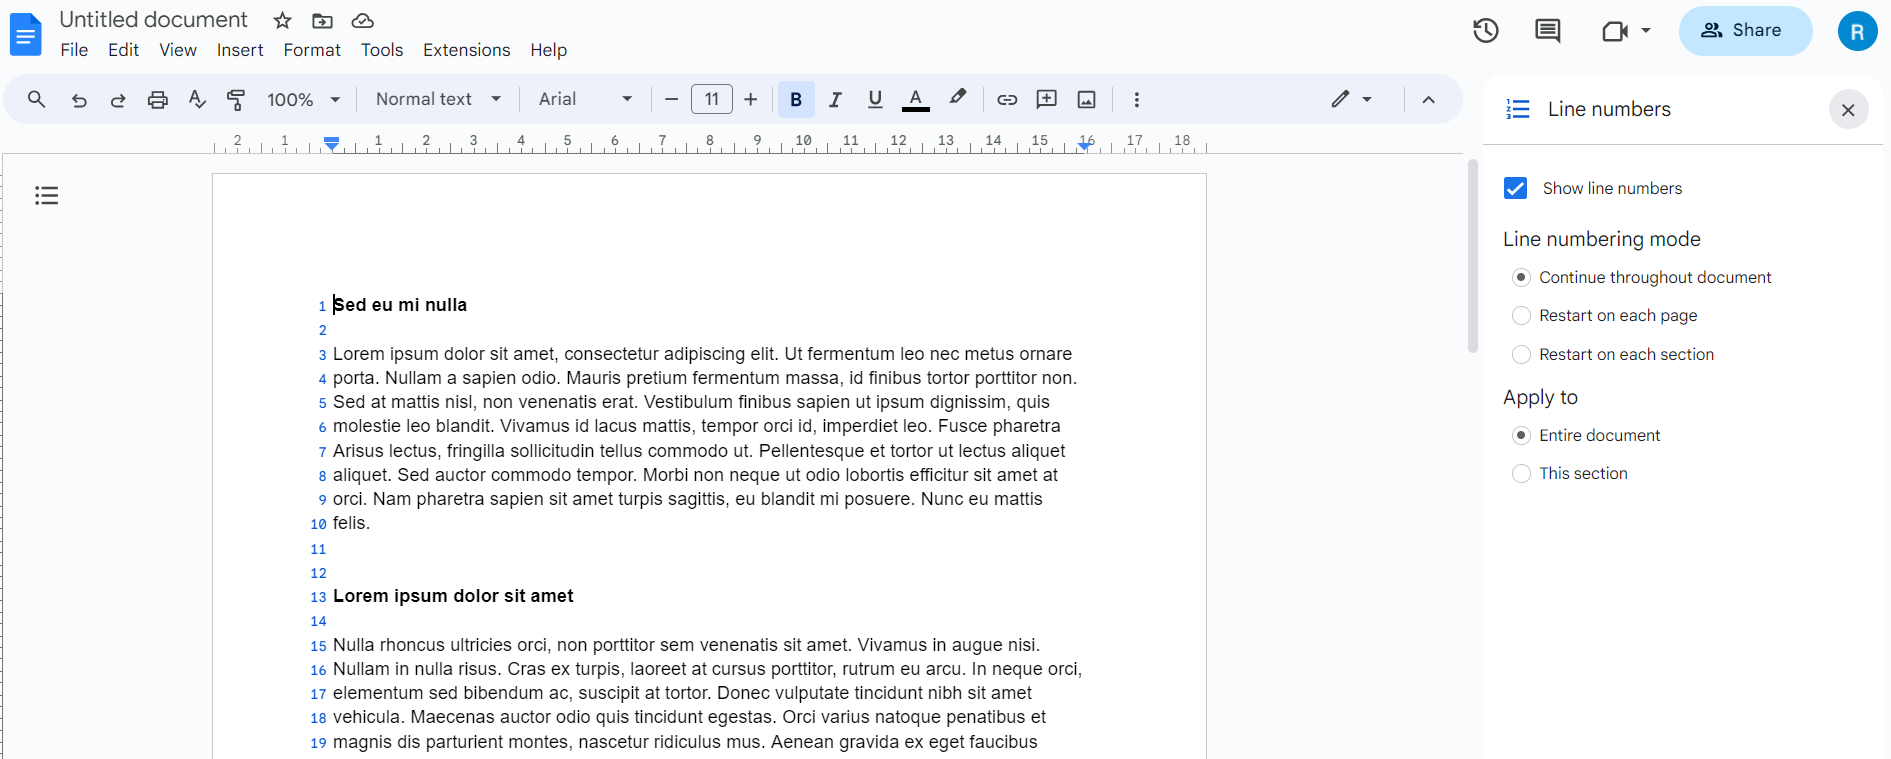
Task: Close the Line numbers sidebar
Action: click(1848, 109)
